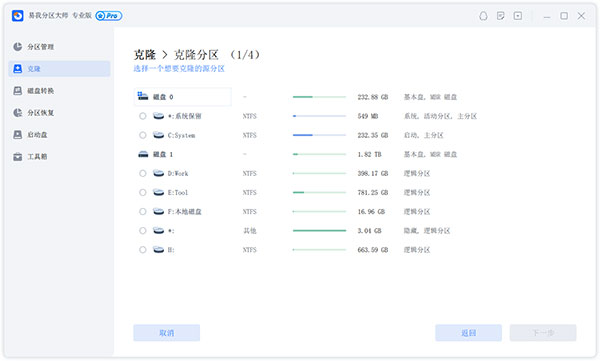Screen dimensions: 600x361
Task: Click the E:Tool usage bar
Action: [x=319, y=192]
